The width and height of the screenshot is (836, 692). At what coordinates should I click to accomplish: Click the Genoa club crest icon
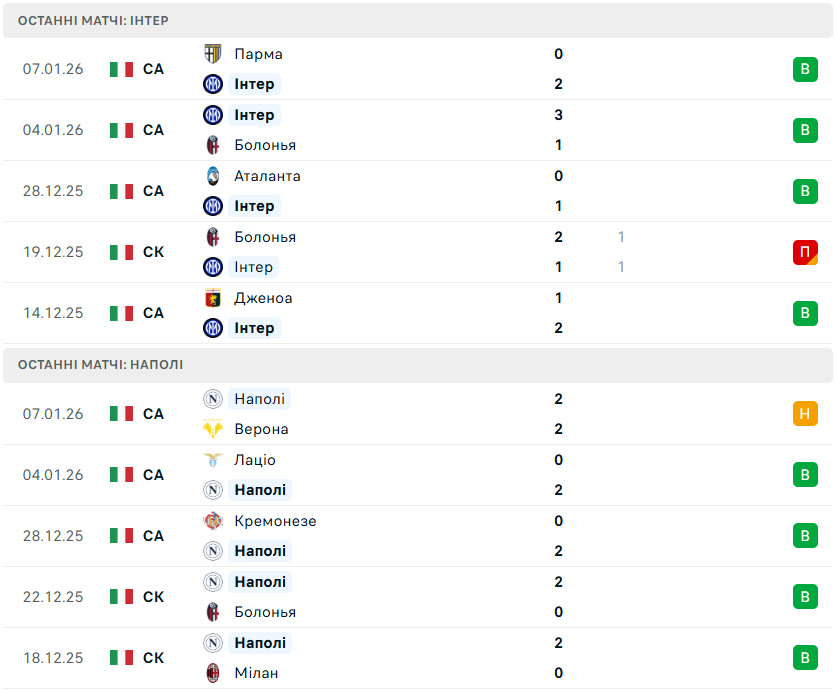pos(212,298)
